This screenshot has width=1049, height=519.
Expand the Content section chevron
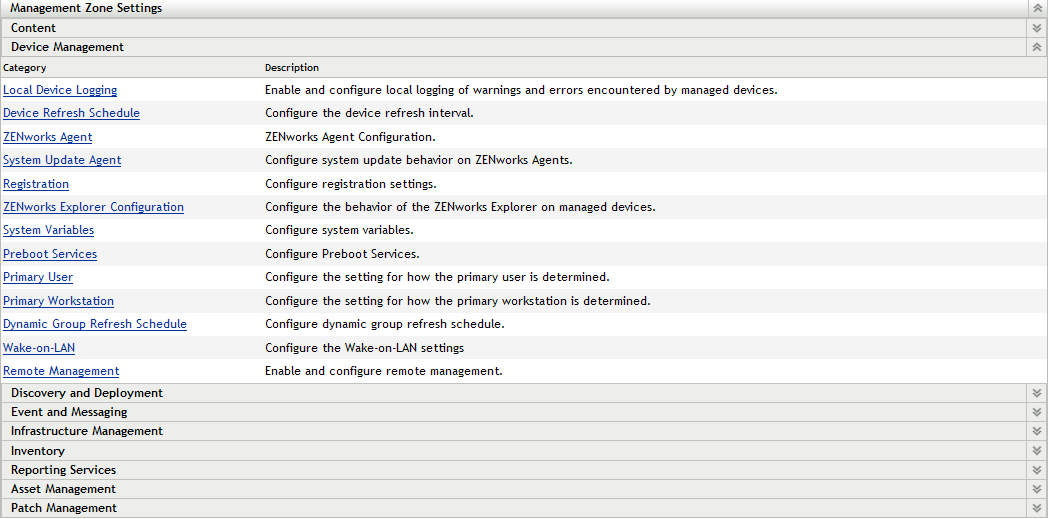pos(1037,28)
